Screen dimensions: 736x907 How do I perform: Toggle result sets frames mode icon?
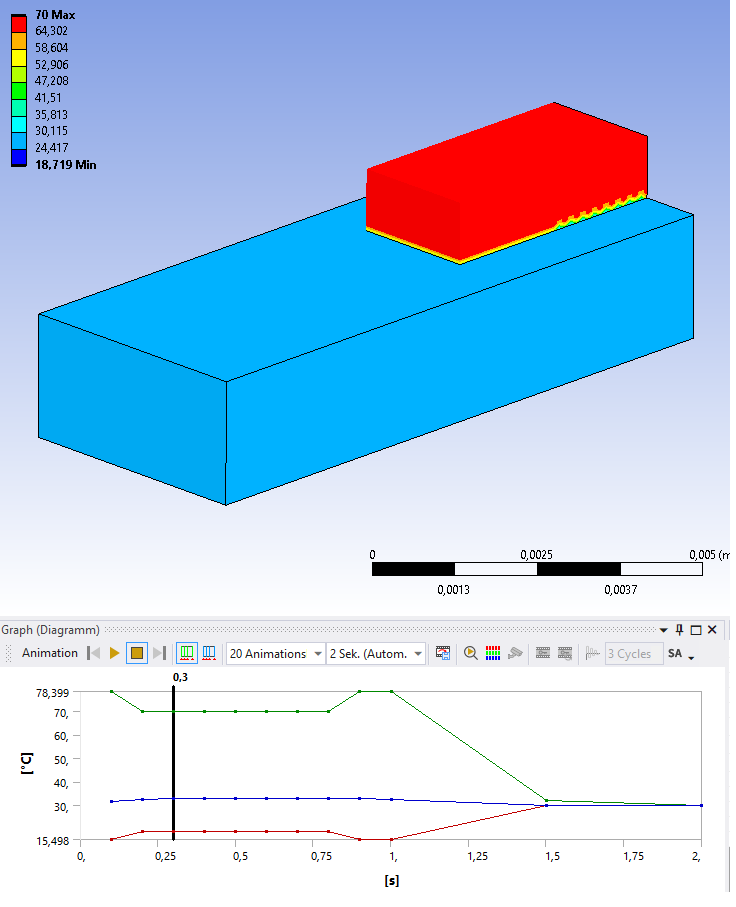click(x=209, y=654)
